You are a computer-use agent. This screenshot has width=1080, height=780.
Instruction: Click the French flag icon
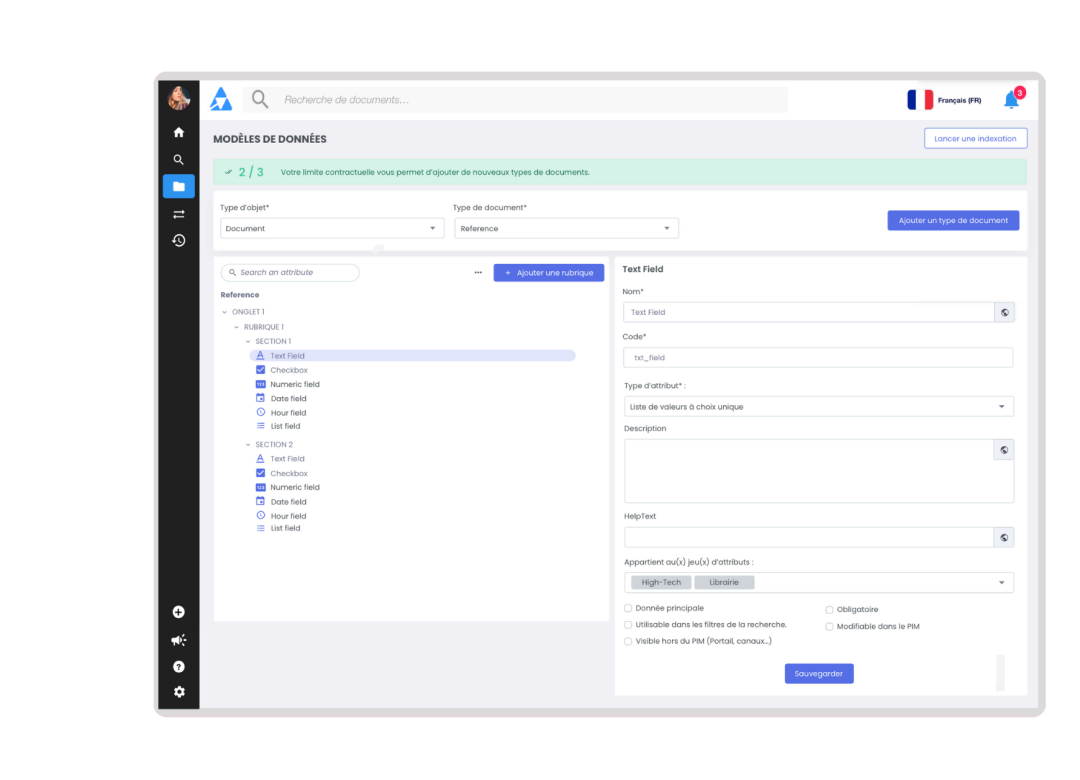coord(920,100)
